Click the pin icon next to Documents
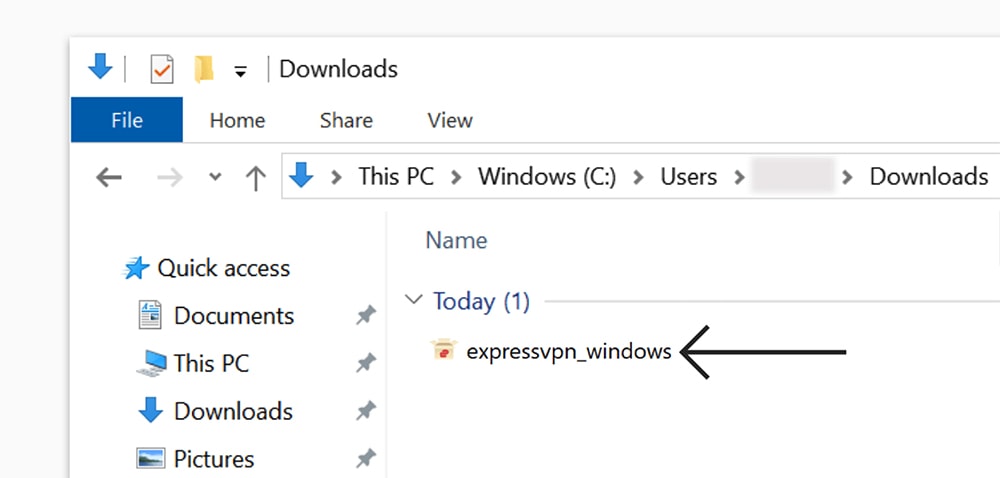This screenshot has height=478, width=1000. pos(366,315)
